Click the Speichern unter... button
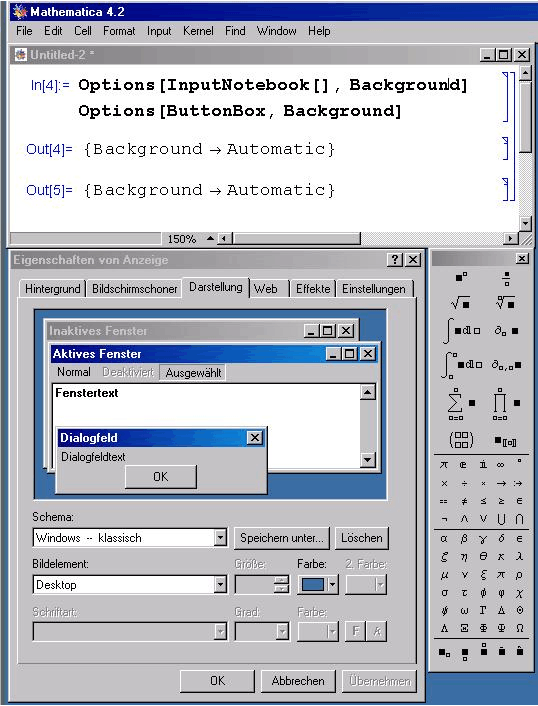538x706 pixels. pos(282,538)
